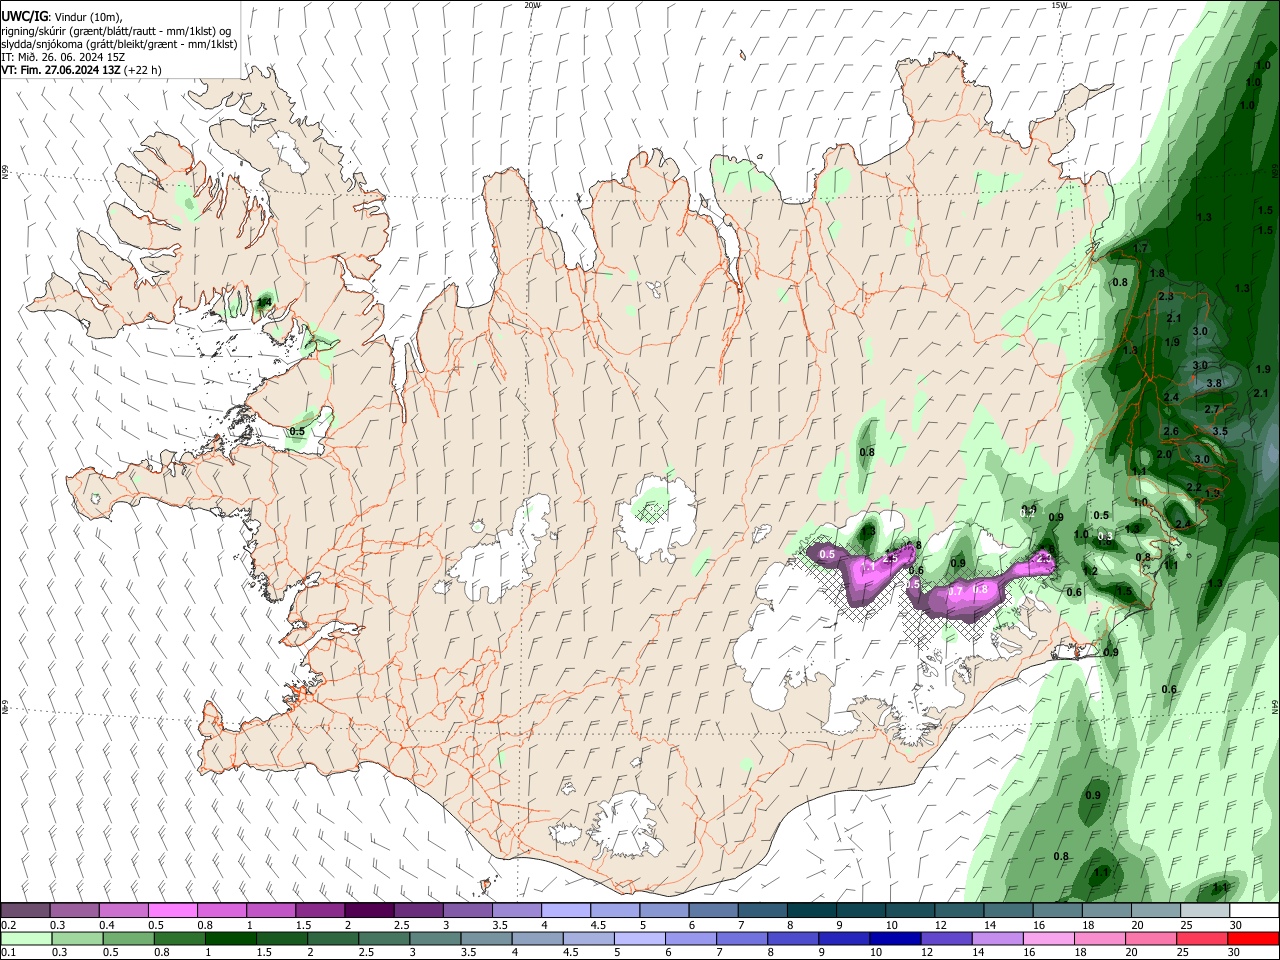This screenshot has width=1280, height=960.
Task: Select the snow legend swatch between 0.5 and 0.8
Action: pos(173,911)
